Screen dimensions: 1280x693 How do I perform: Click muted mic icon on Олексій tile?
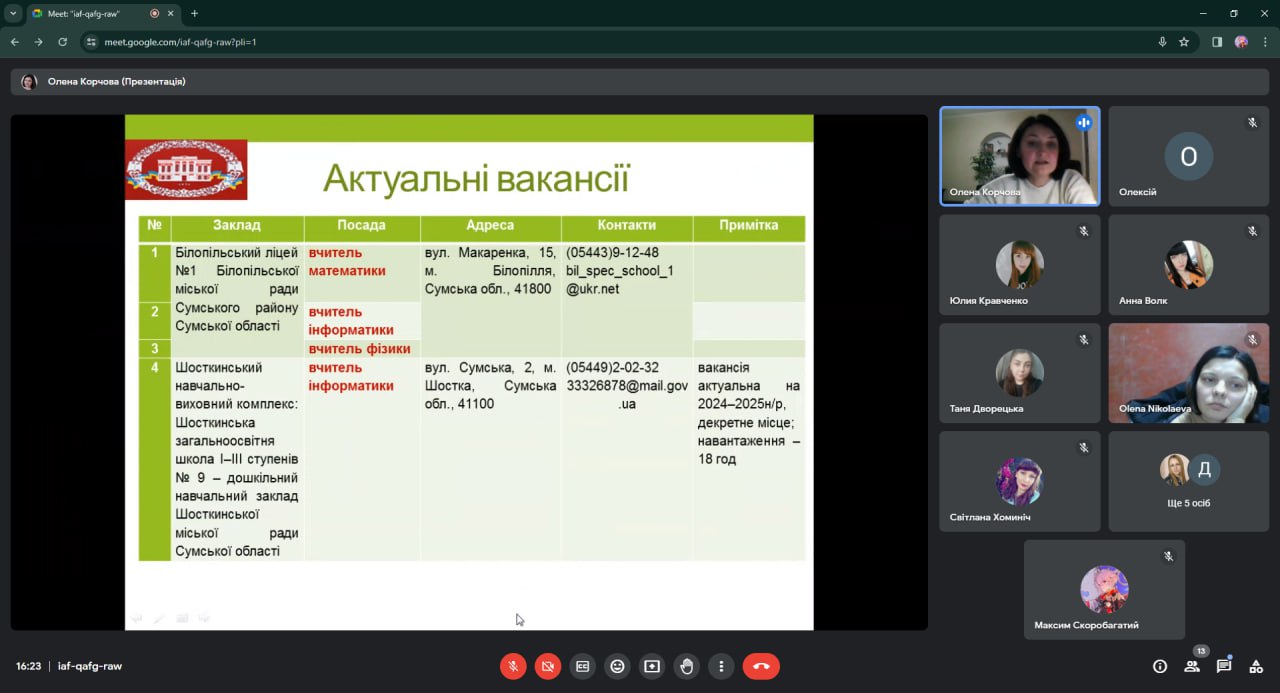(1252, 123)
